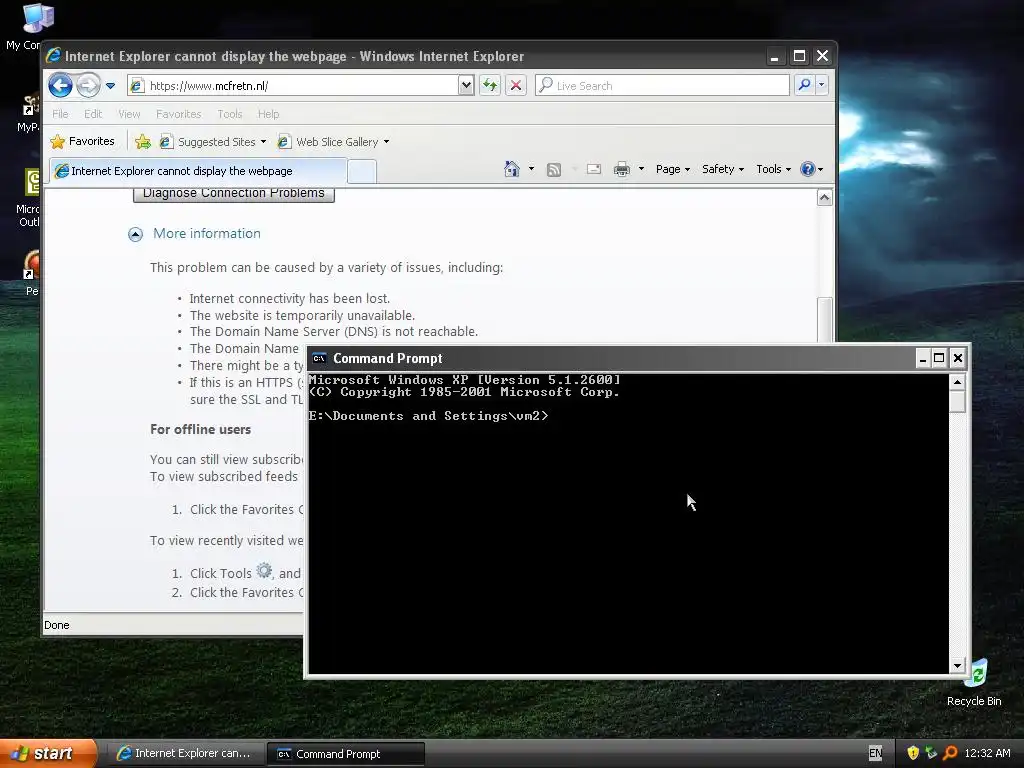Open the Help menu
This screenshot has width=1024, height=768.
click(268, 114)
